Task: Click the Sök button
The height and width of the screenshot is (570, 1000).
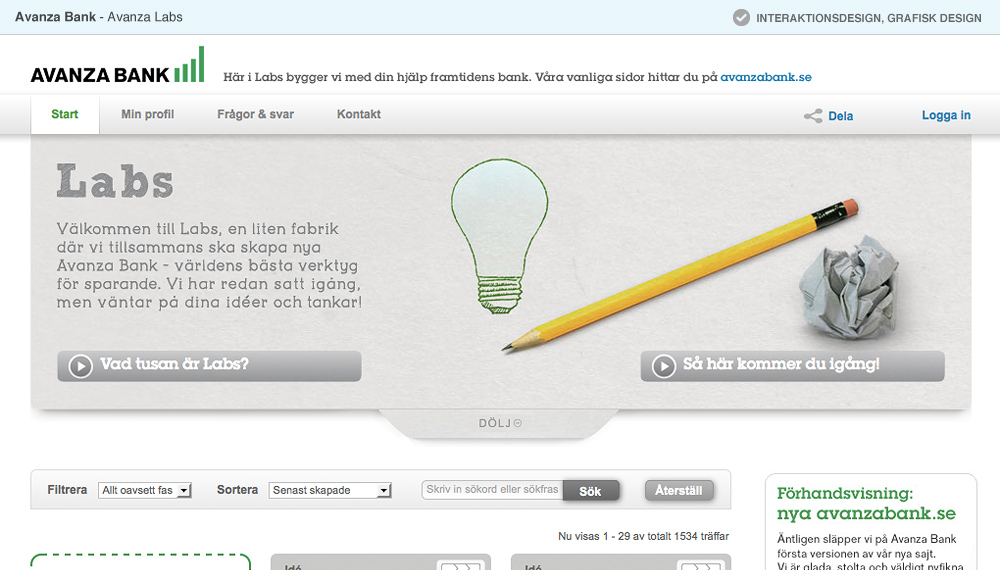Action: point(591,491)
